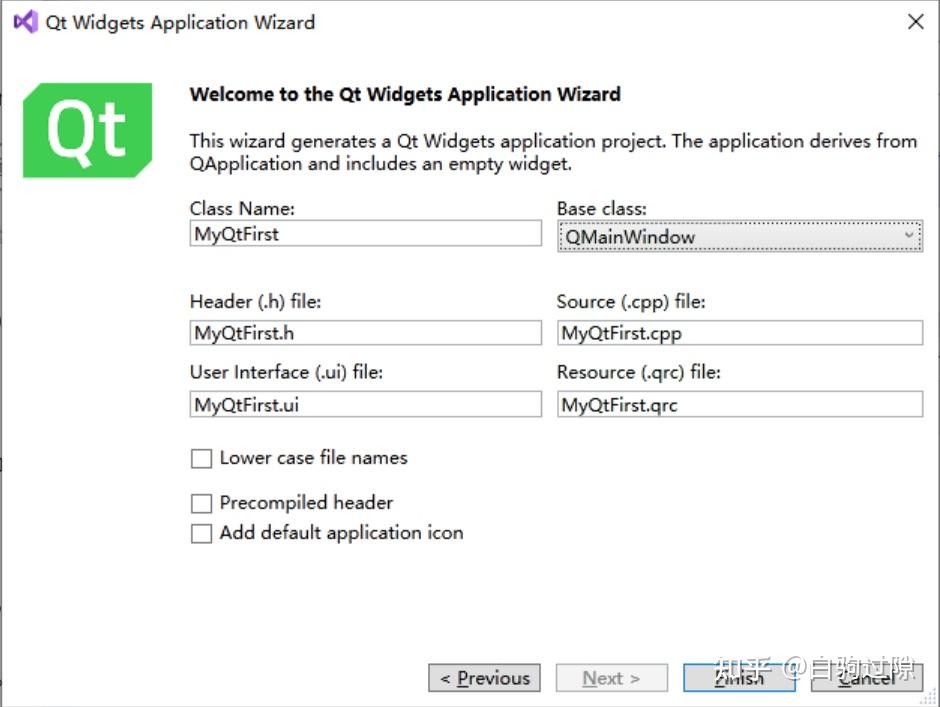
Task: Enable Precompiled header option
Action: (201, 503)
